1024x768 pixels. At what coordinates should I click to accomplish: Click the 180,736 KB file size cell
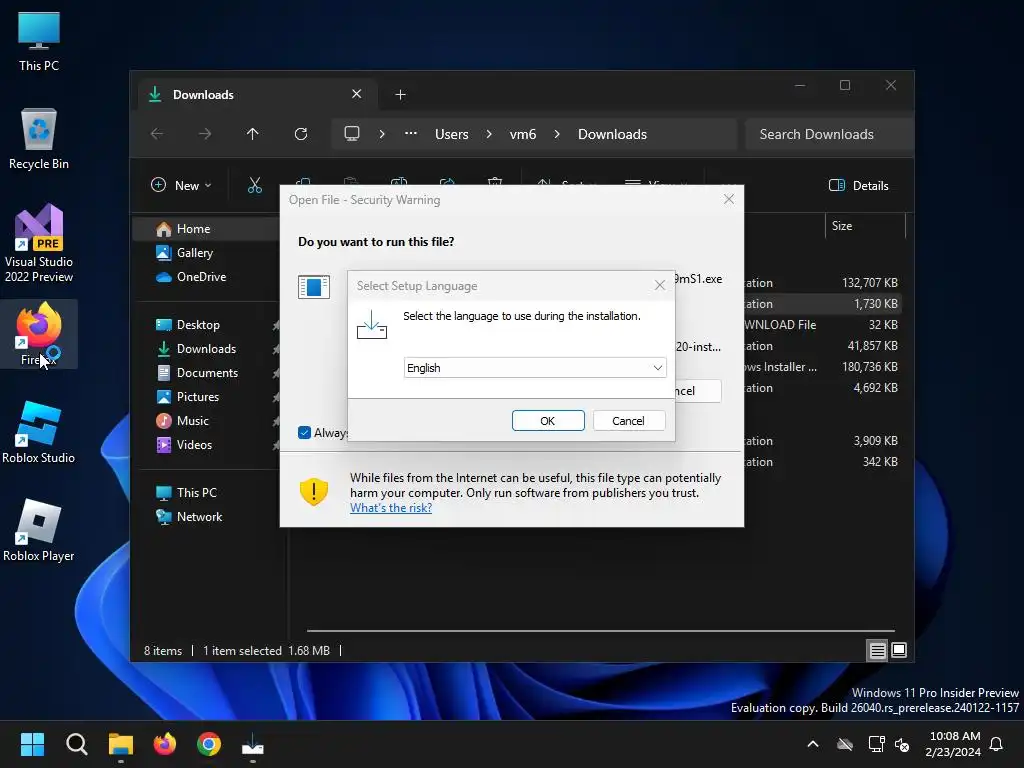tap(870, 367)
